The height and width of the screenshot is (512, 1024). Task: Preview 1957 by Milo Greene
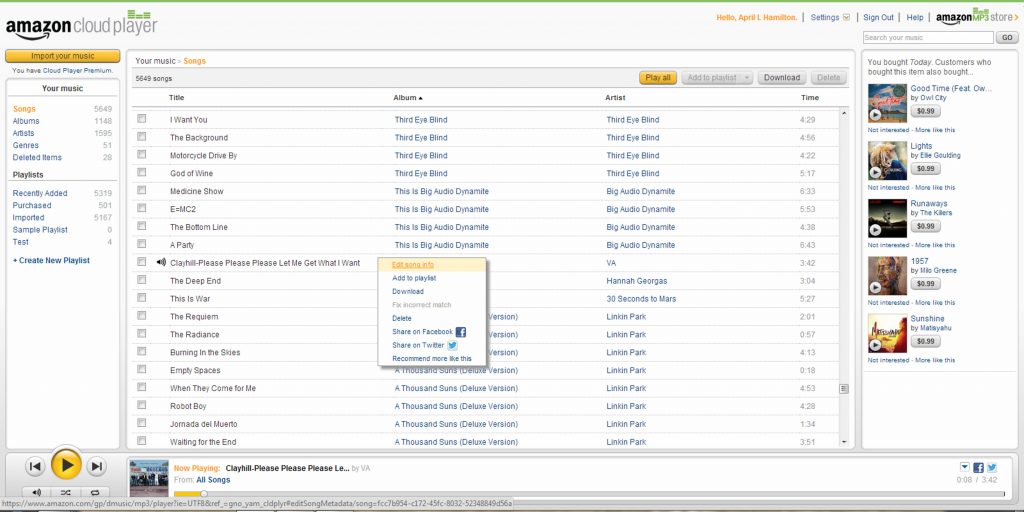(876, 287)
